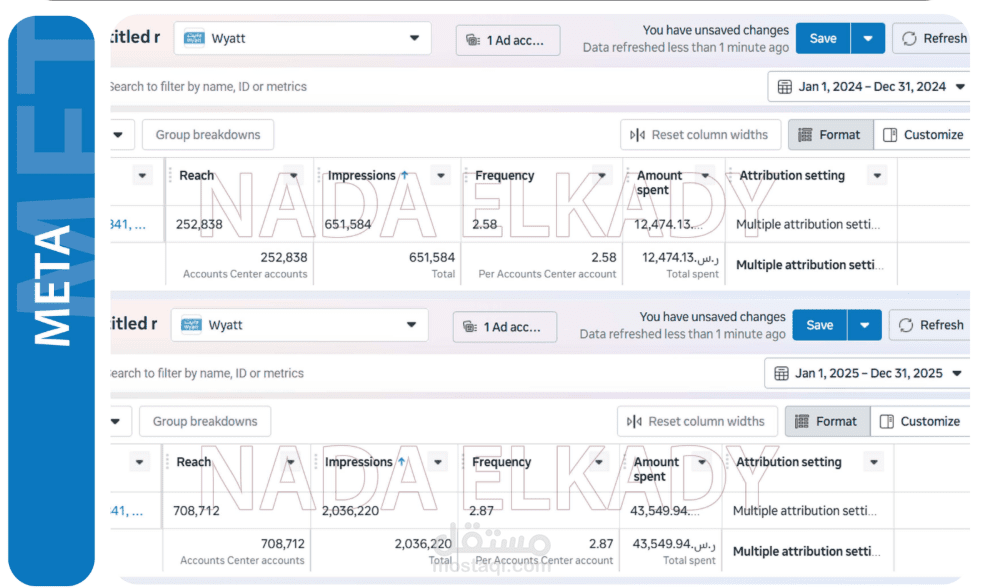
Task: Click the Frequency value 2.58 in the 2024 row
Action: (484, 224)
